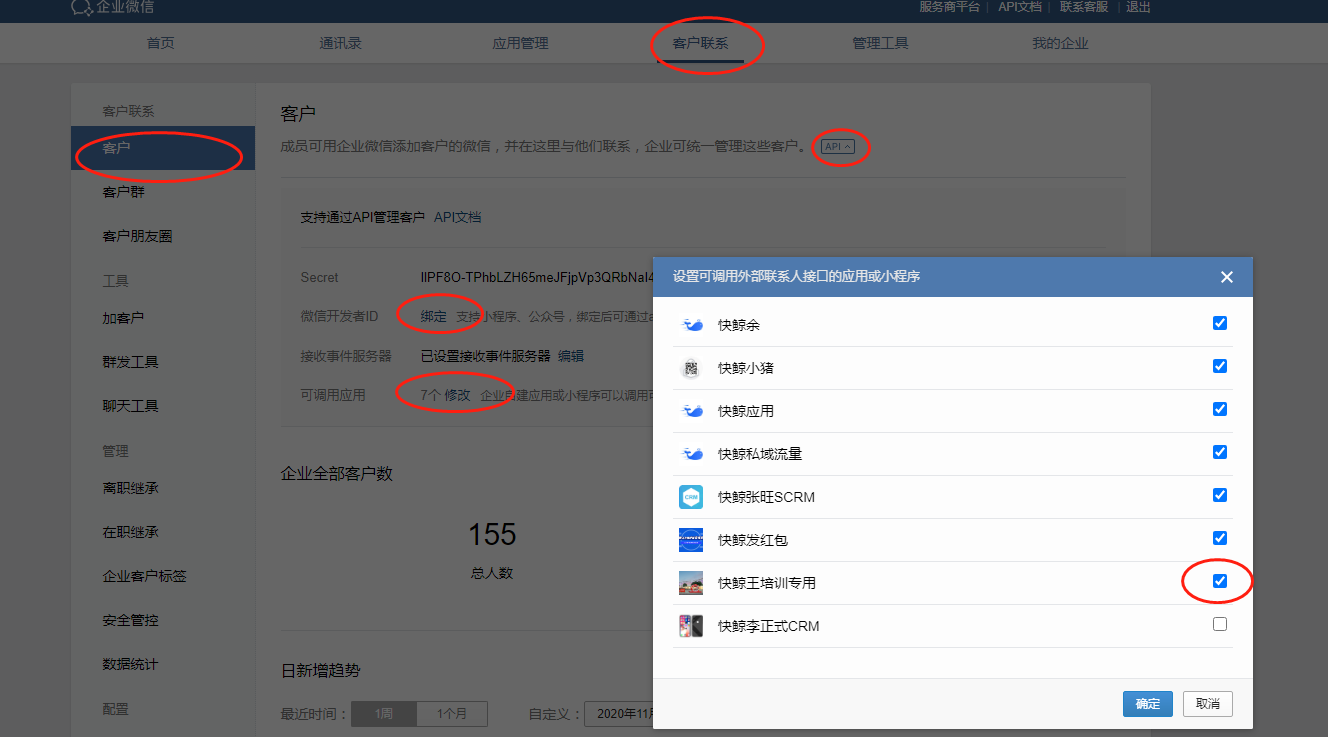Viewport: 1328px width, 737px height.
Task: Select the 1周 time range segment
Action: [383, 714]
